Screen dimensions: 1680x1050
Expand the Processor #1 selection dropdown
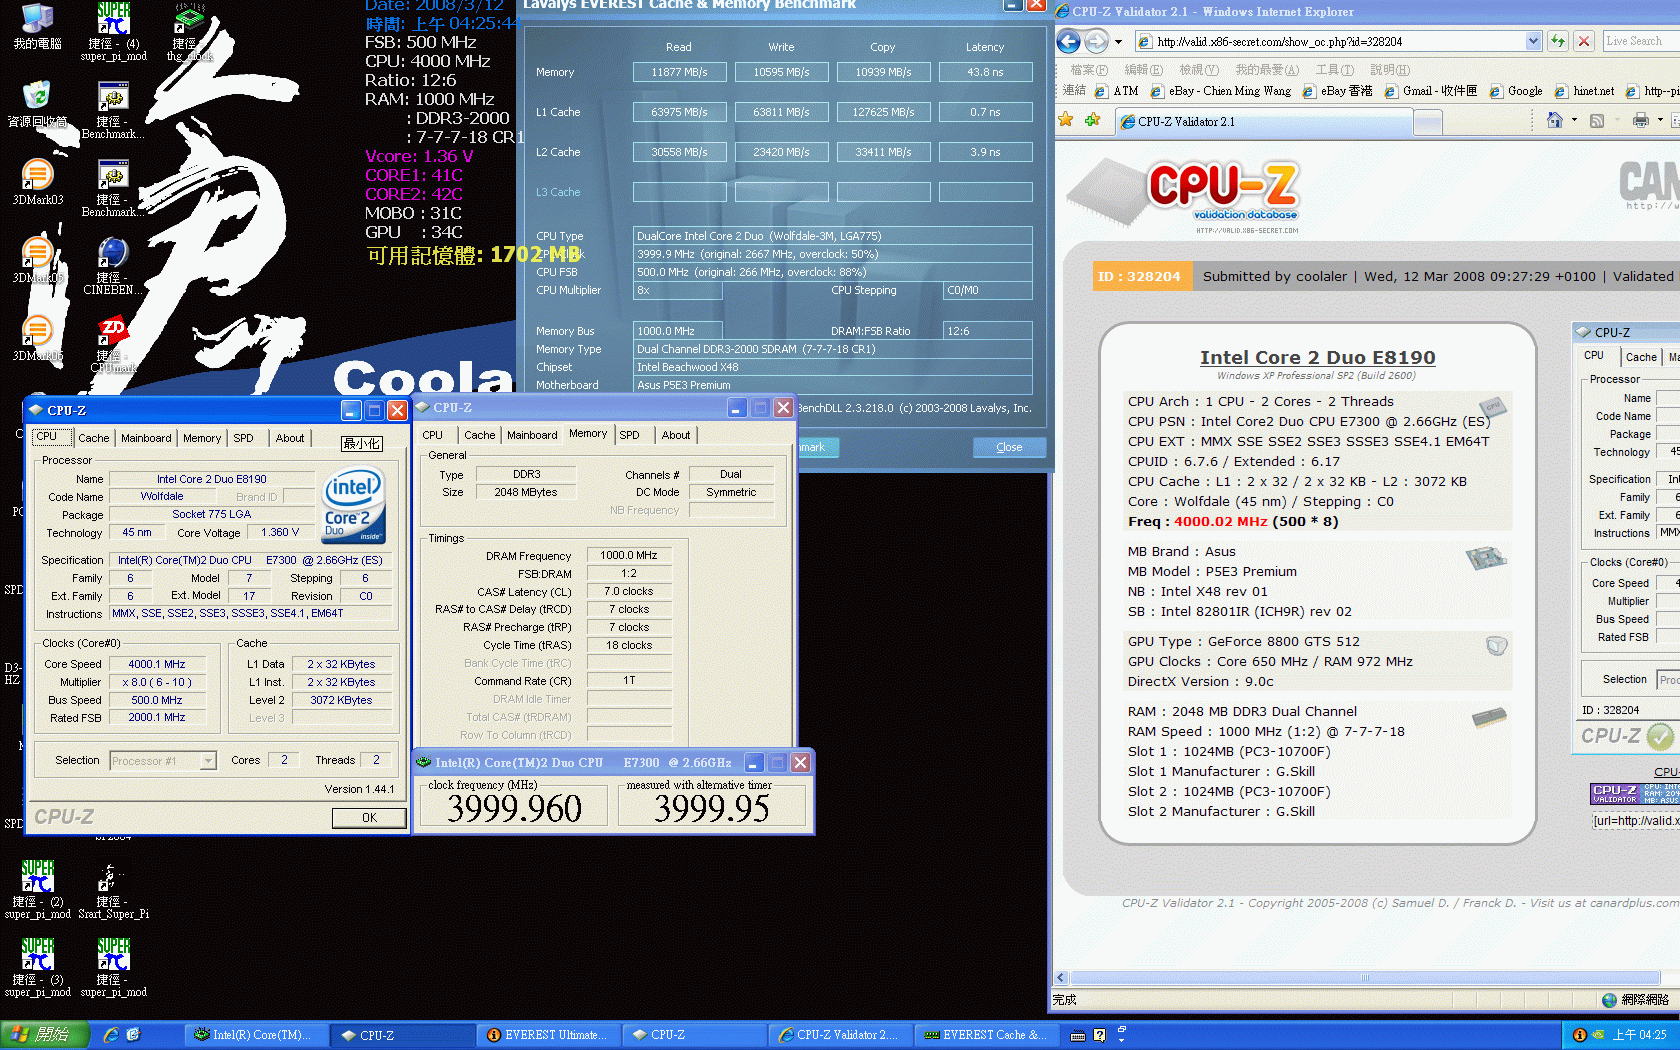pos(208,761)
